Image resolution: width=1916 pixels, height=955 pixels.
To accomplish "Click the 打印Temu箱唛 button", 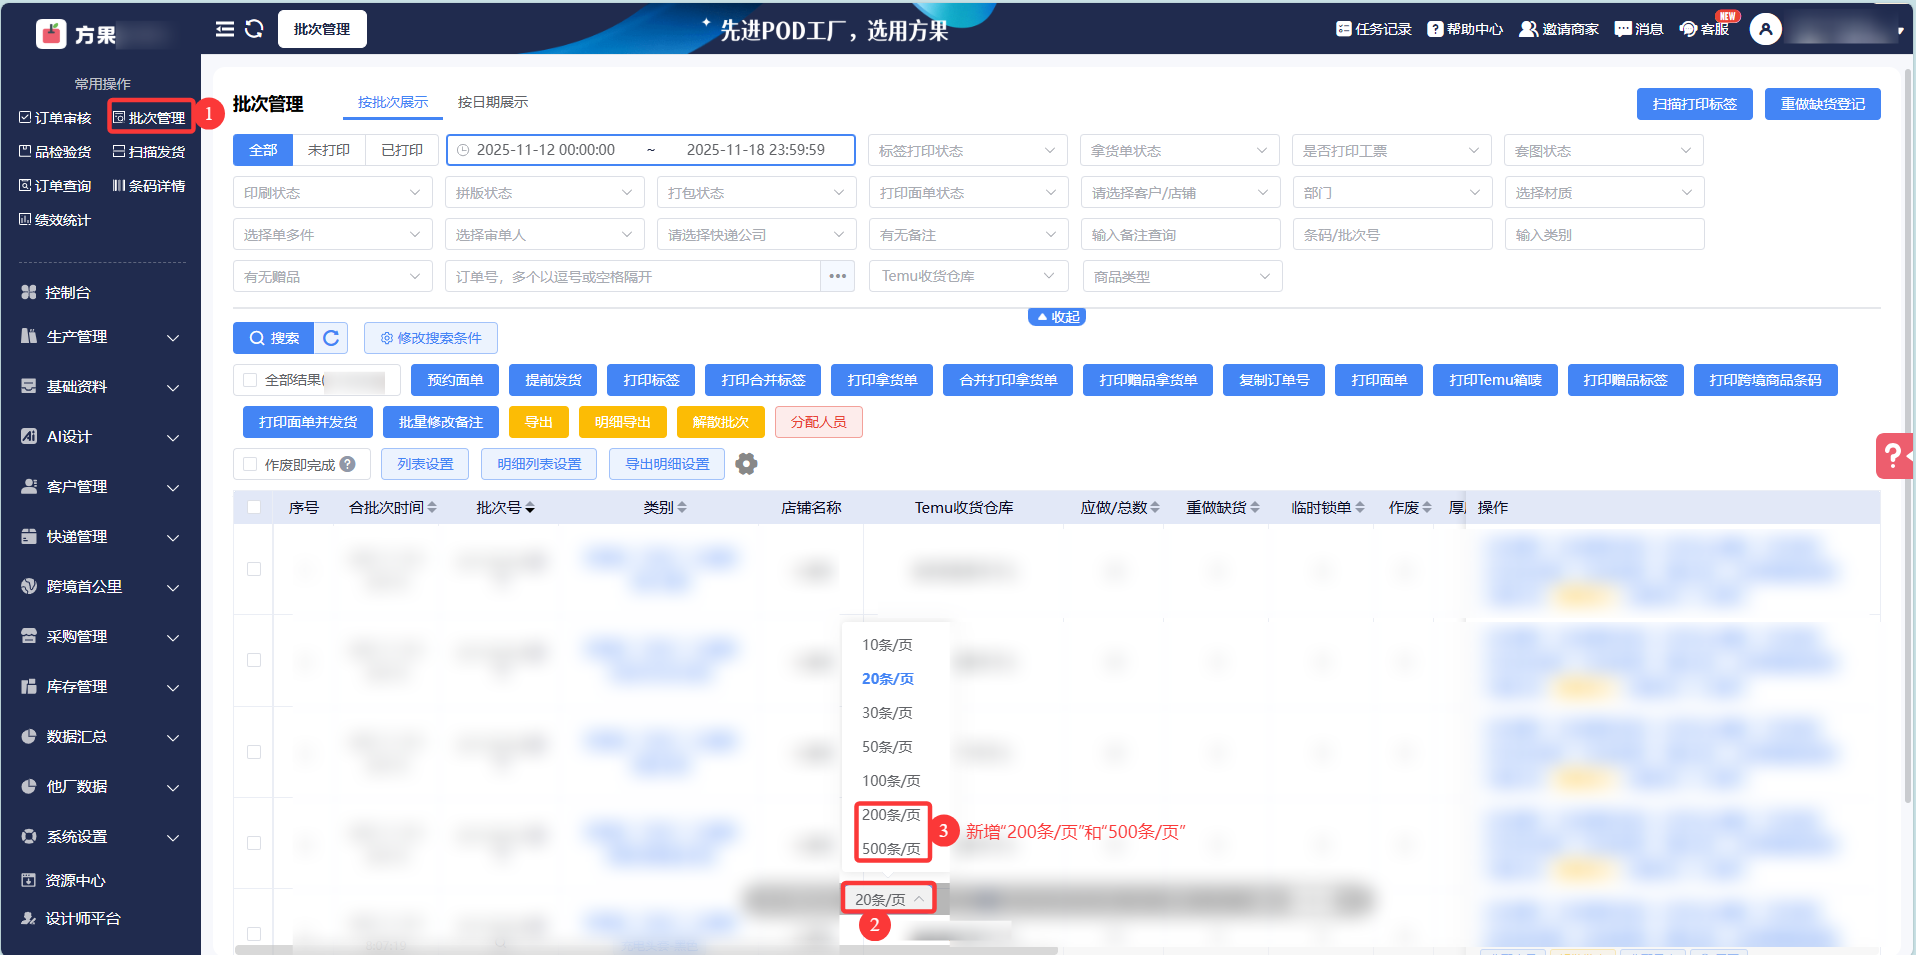I will coord(1496,380).
